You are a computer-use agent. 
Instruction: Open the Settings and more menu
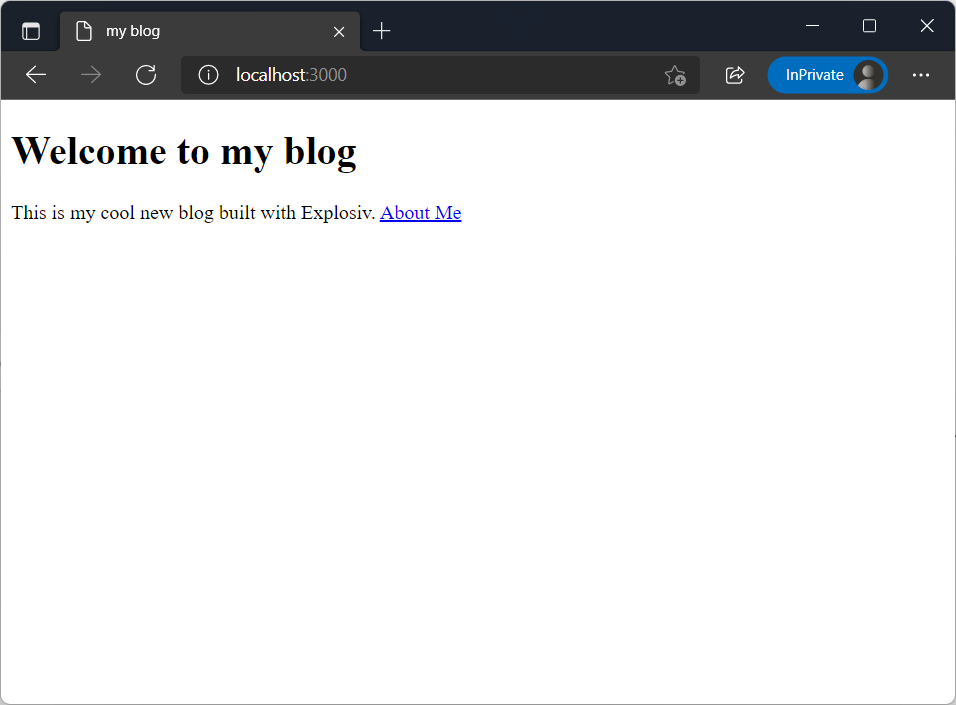pyautogui.click(x=921, y=75)
